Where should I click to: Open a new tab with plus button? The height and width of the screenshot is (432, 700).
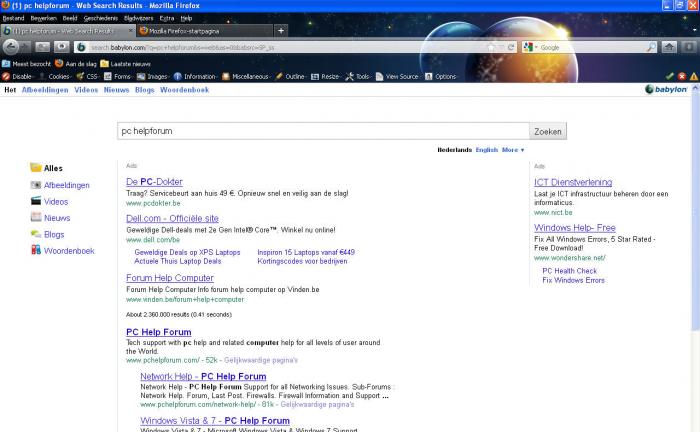(x=281, y=30)
